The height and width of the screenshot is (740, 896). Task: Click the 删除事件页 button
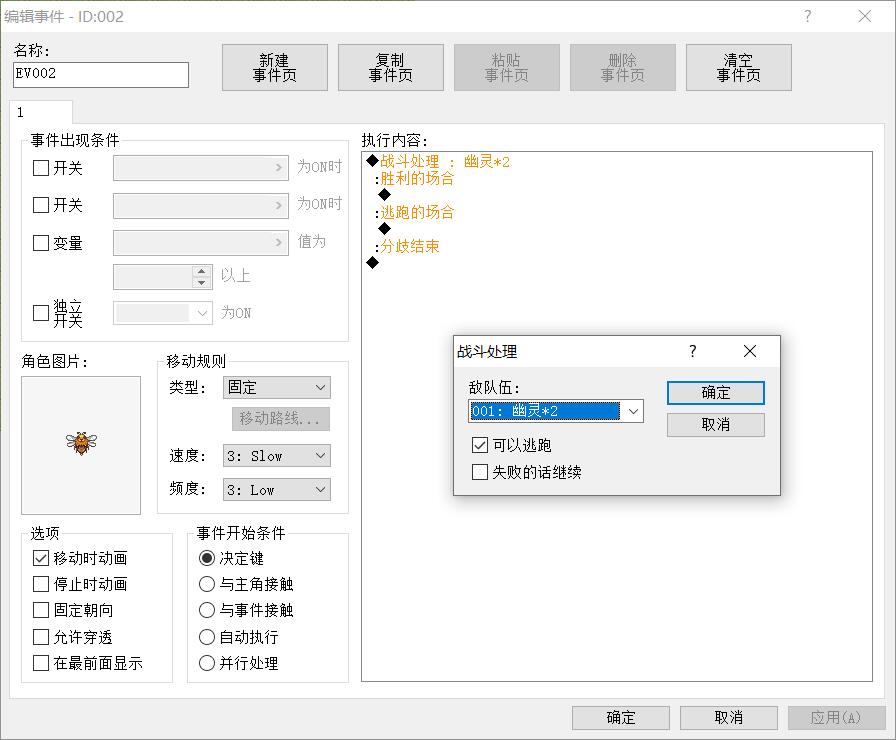pyautogui.click(x=623, y=67)
